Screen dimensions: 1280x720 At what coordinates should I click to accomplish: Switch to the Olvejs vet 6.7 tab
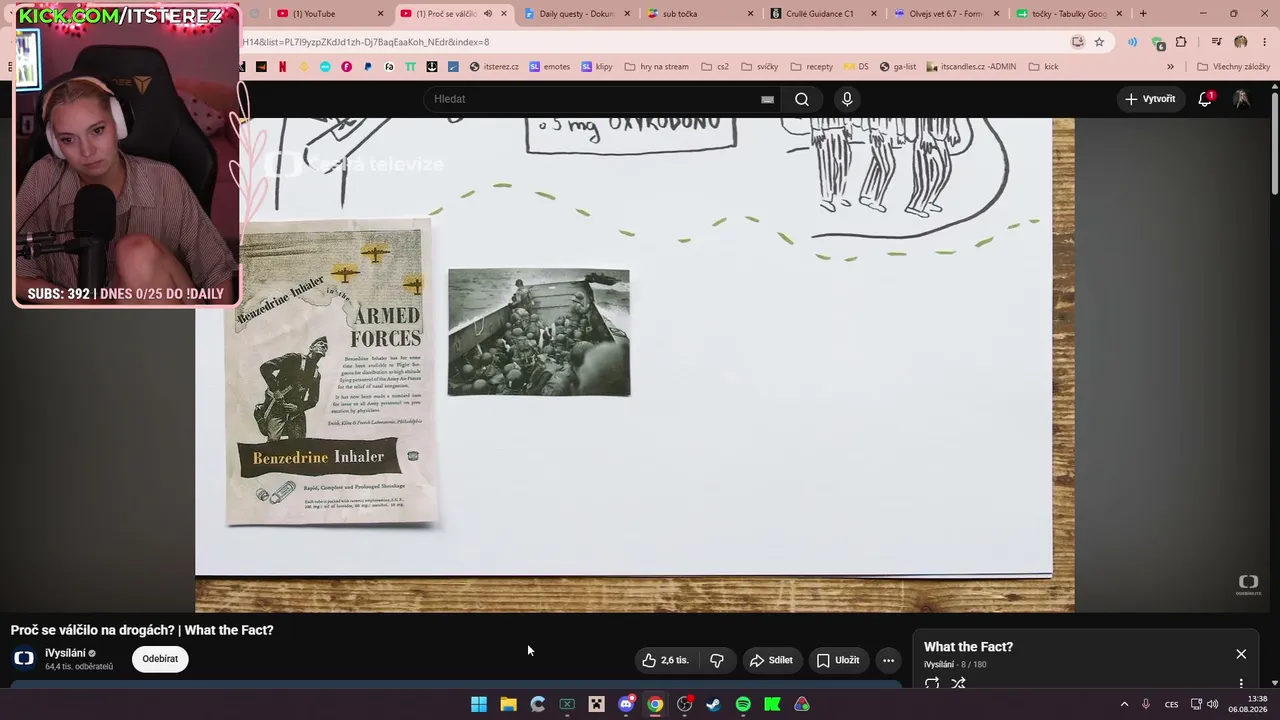947,14
